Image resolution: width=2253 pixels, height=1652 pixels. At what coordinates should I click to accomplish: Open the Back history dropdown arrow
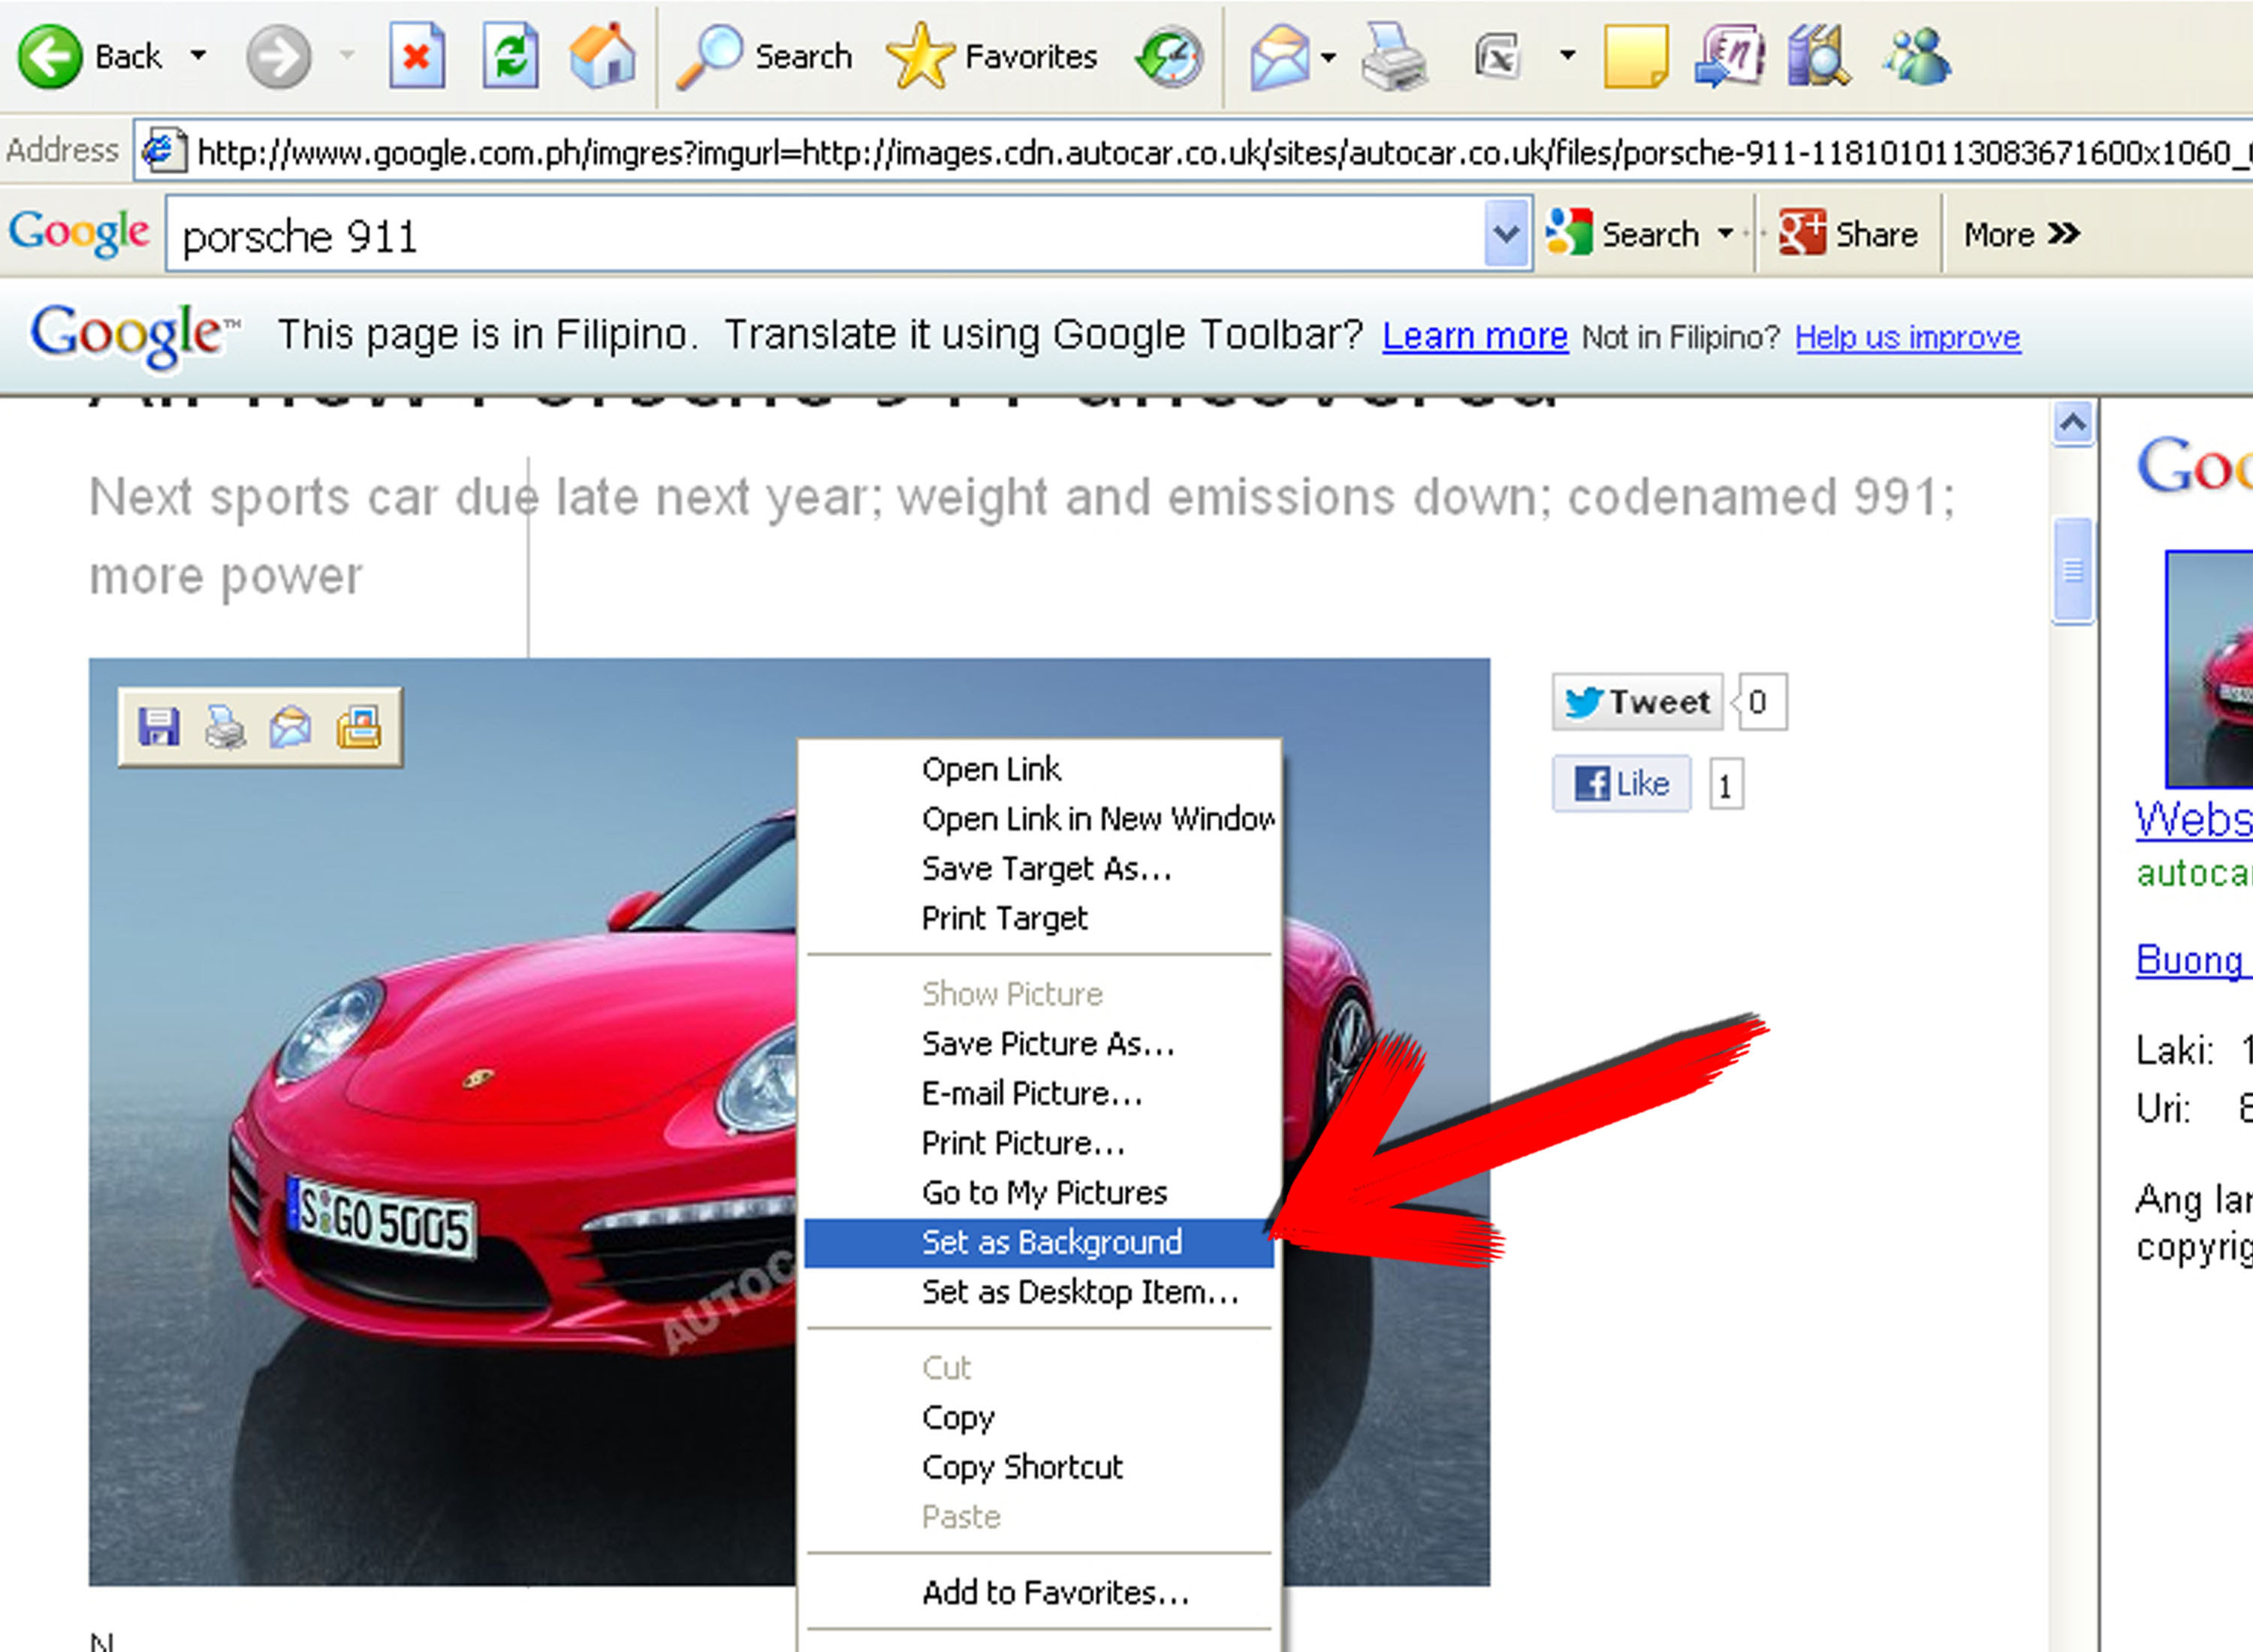click(198, 56)
